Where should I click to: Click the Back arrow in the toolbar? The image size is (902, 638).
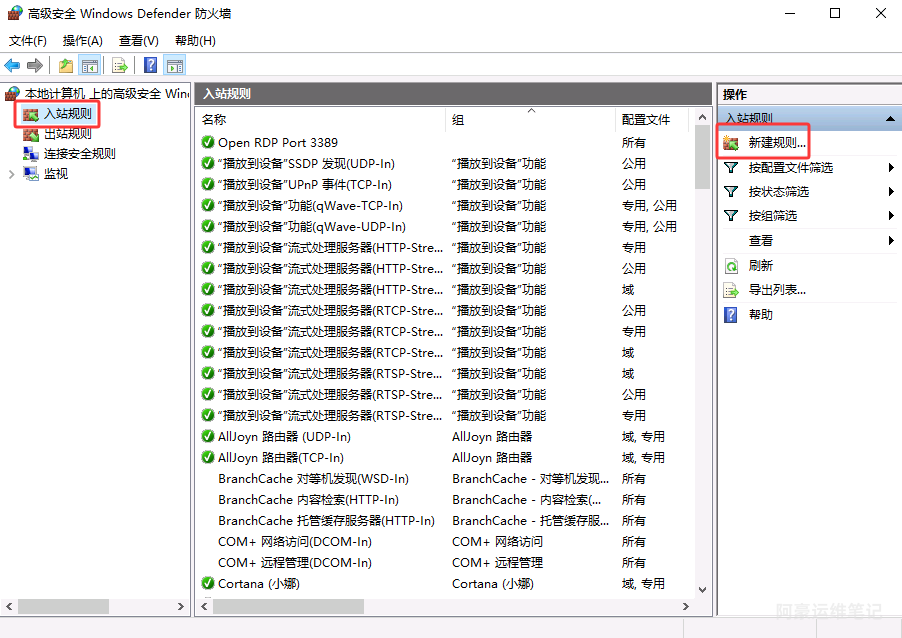pyautogui.click(x=12, y=66)
